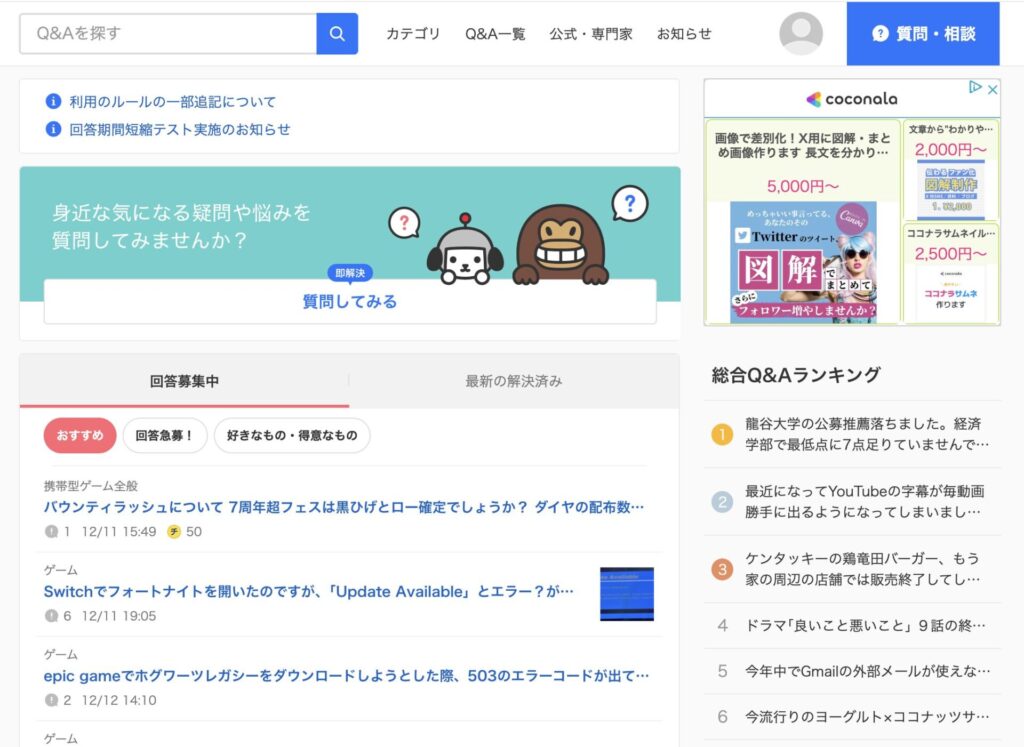Click the search magnifying glass icon
1024x747 pixels.
pyautogui.click(x=336, y=33)
